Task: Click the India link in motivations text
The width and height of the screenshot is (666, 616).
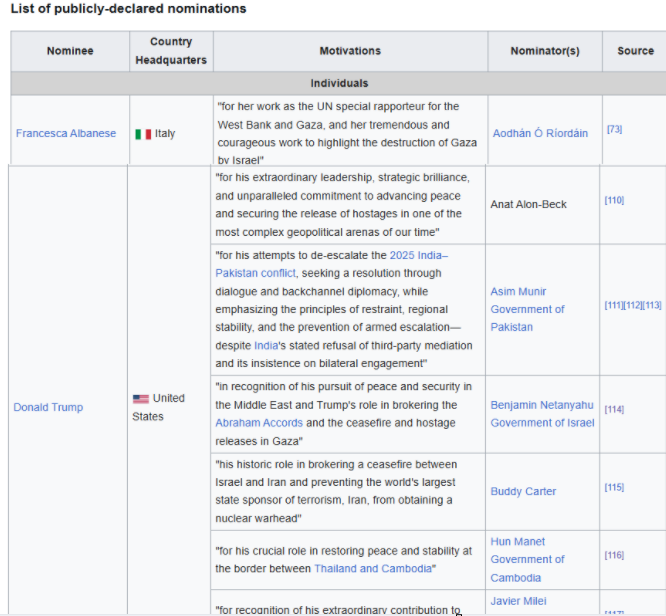Action: [266, 345]
